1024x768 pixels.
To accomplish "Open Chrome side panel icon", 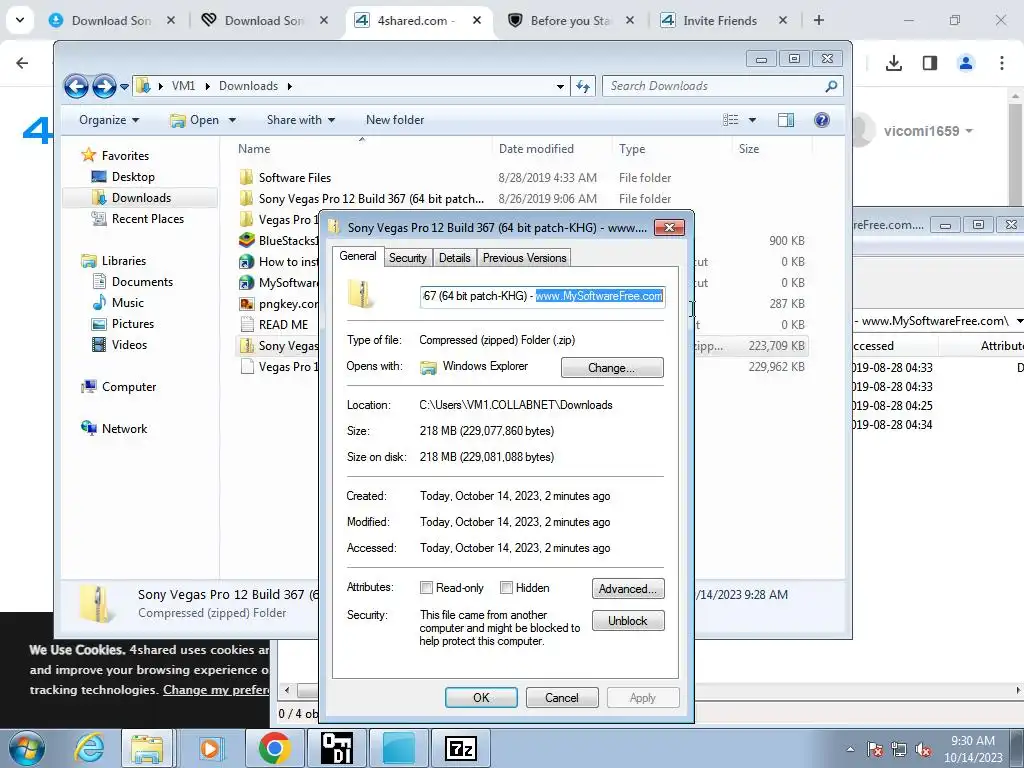I will pyautogui.click(x=929, y=63).
